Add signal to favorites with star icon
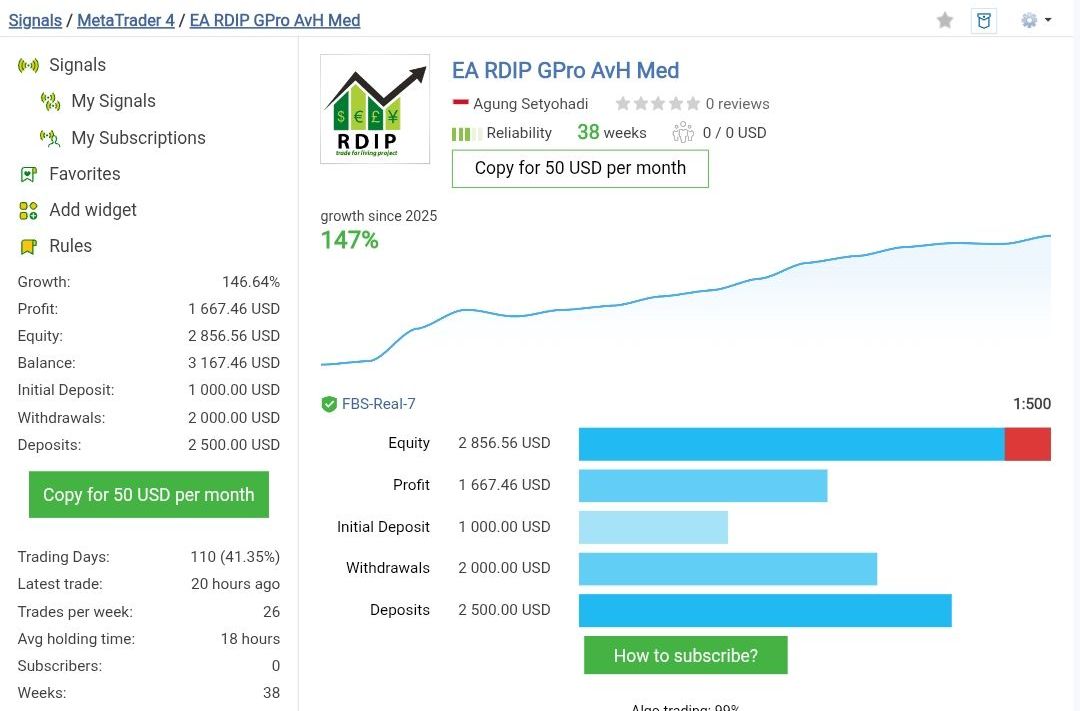This screenshot has width=1080, height=711. tap(945, 20)
